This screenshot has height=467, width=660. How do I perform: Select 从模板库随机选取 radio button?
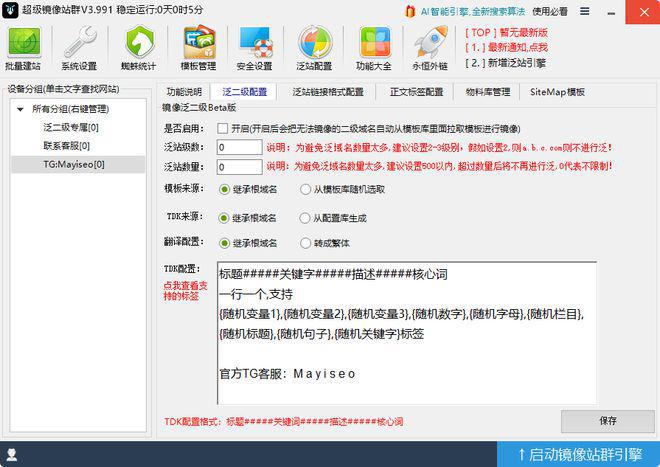pos(306,188)
